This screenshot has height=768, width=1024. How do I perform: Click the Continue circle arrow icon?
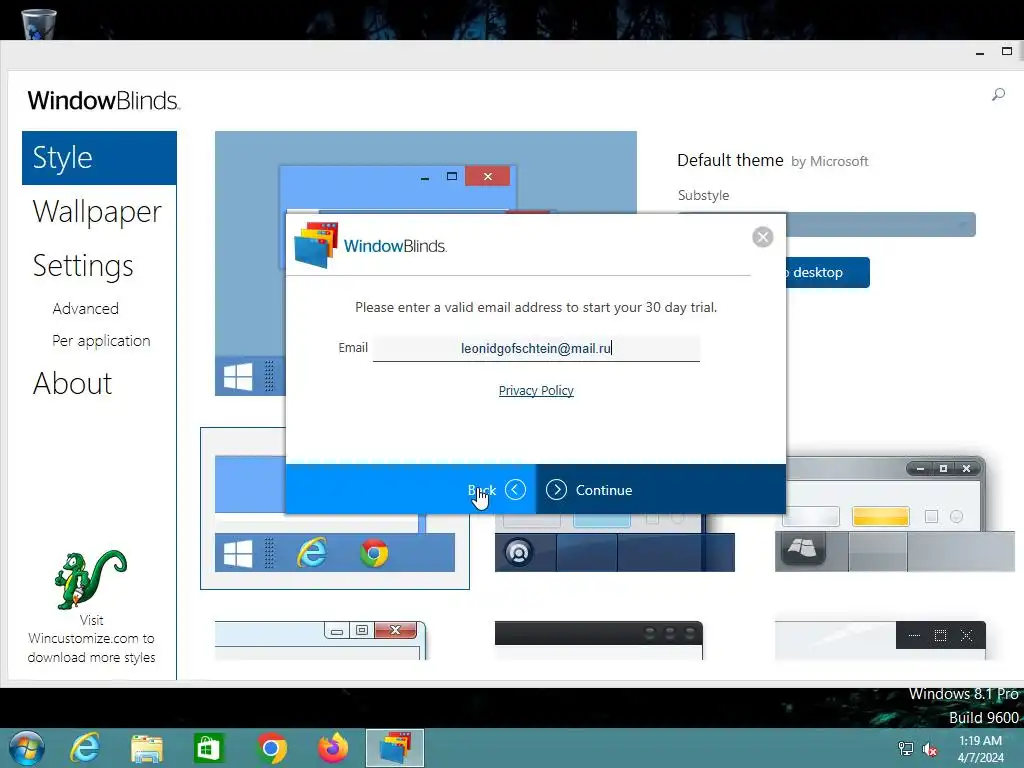tap(556, 490)
